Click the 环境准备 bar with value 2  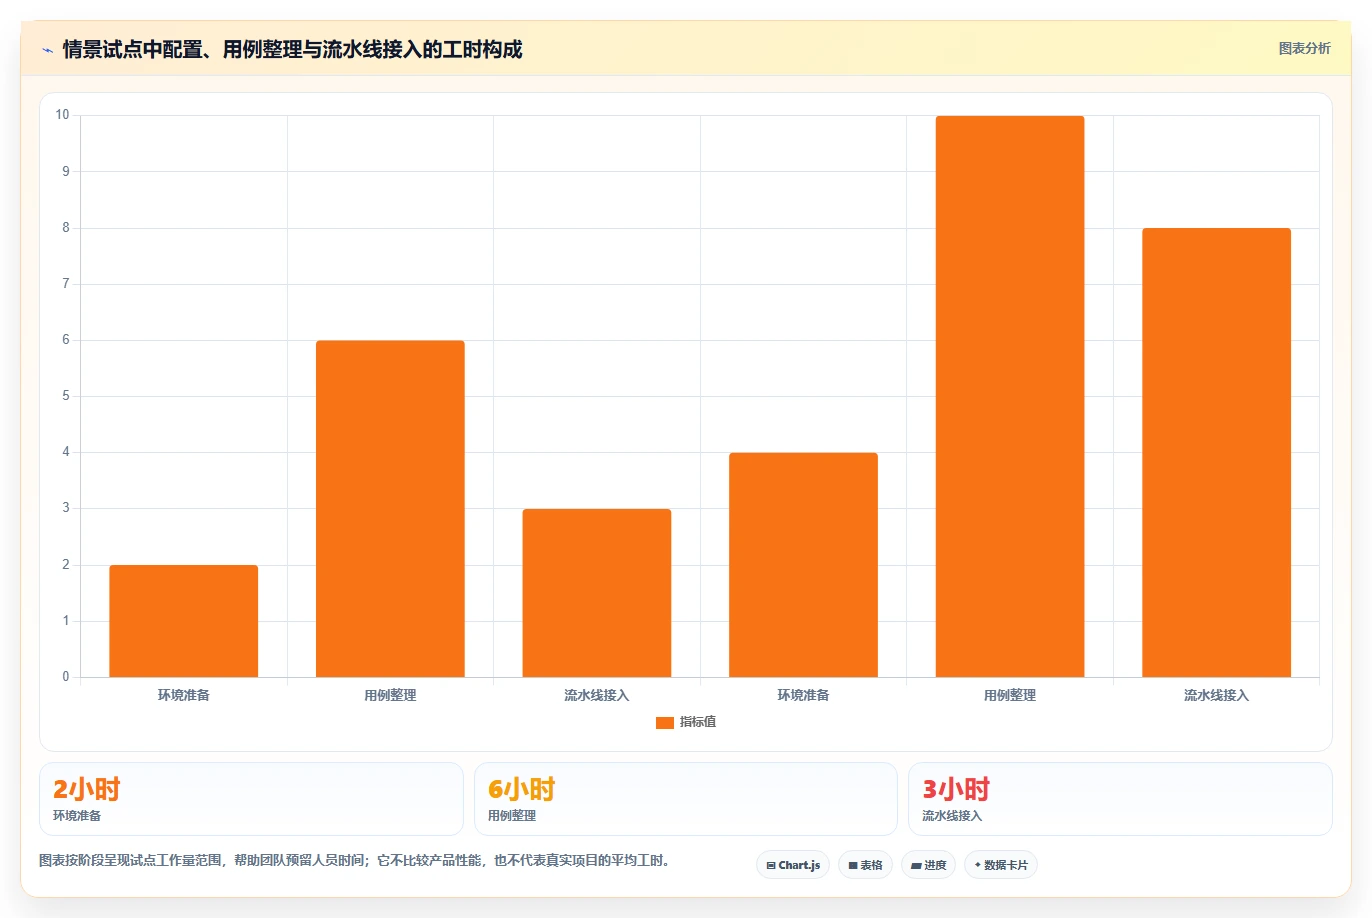click(x=184, y=621)
